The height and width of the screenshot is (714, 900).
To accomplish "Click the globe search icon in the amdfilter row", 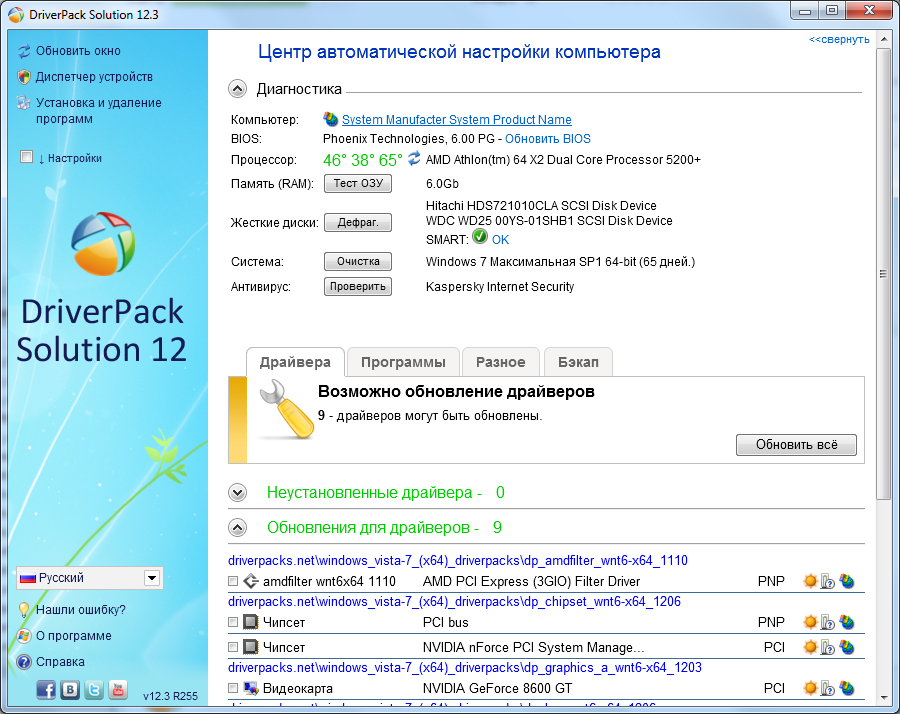I will point(847,581).
